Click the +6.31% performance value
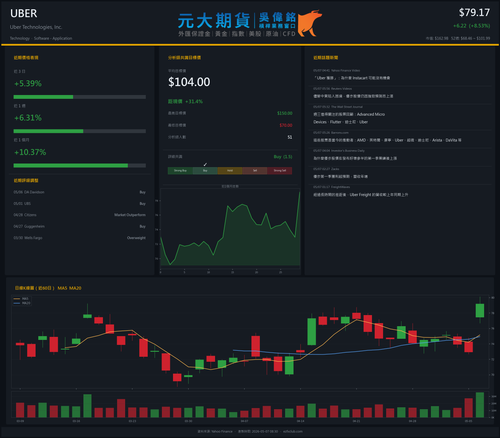The height and width of the screenshot is (438, 500). point(28,118)
